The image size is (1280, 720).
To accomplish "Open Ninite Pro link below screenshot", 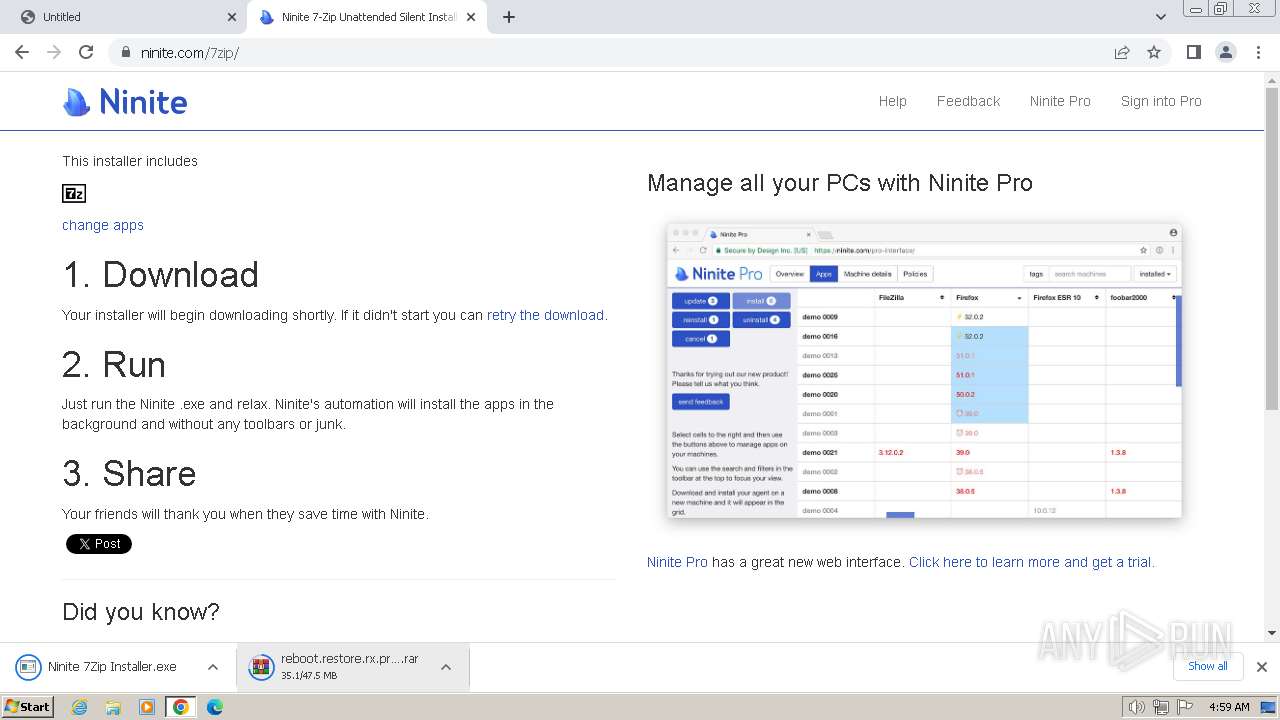I will tap(677, 562).
